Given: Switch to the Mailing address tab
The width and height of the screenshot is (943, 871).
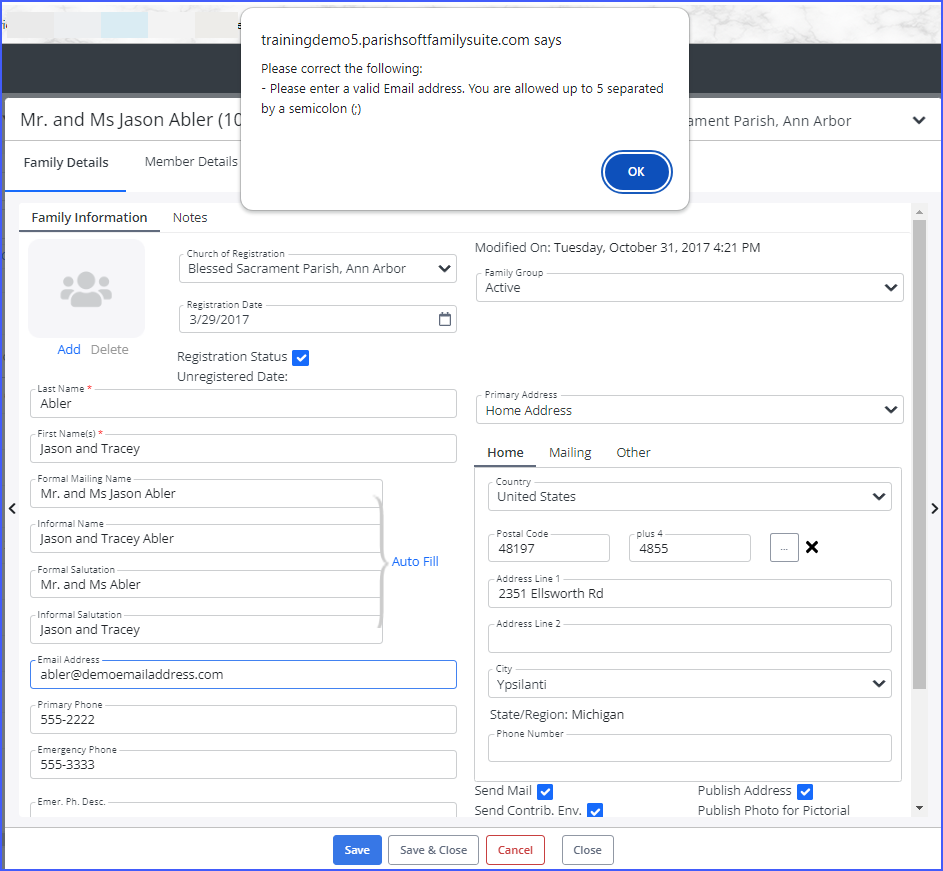Looking at the screenshot, I should pos(570,452).
